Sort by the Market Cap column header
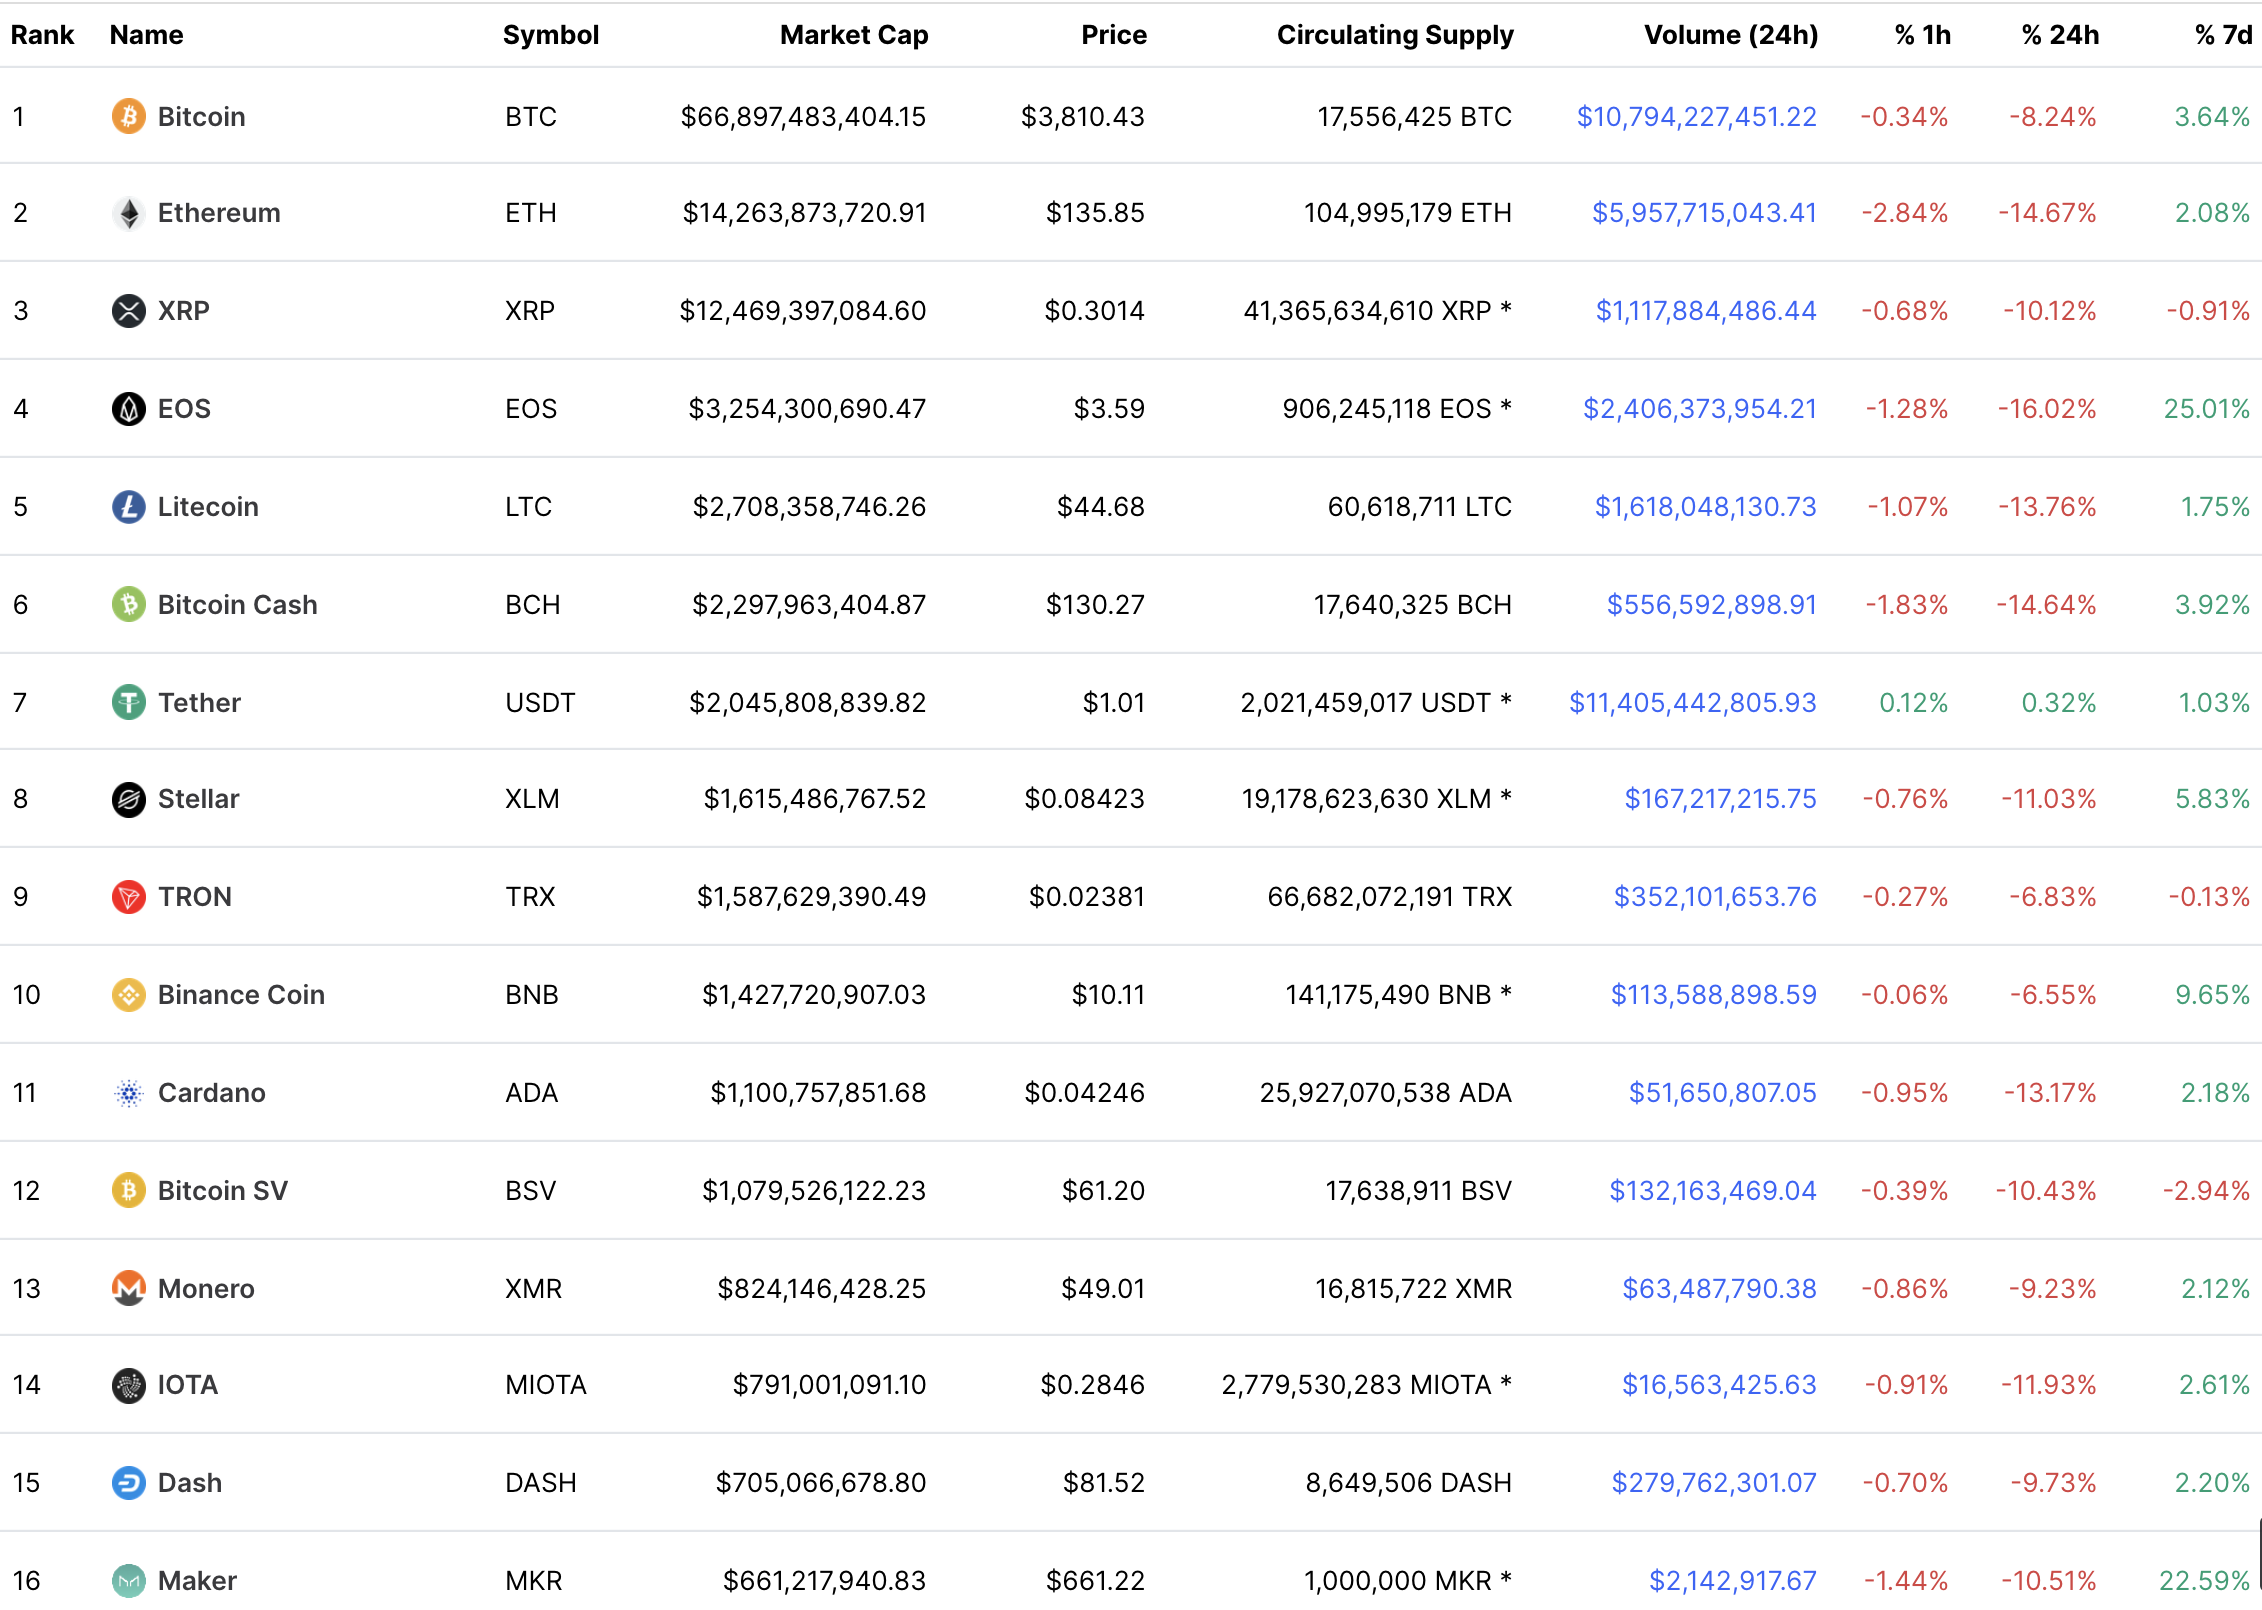This screenshot has height=1610, width=2262. pos(853,35)
